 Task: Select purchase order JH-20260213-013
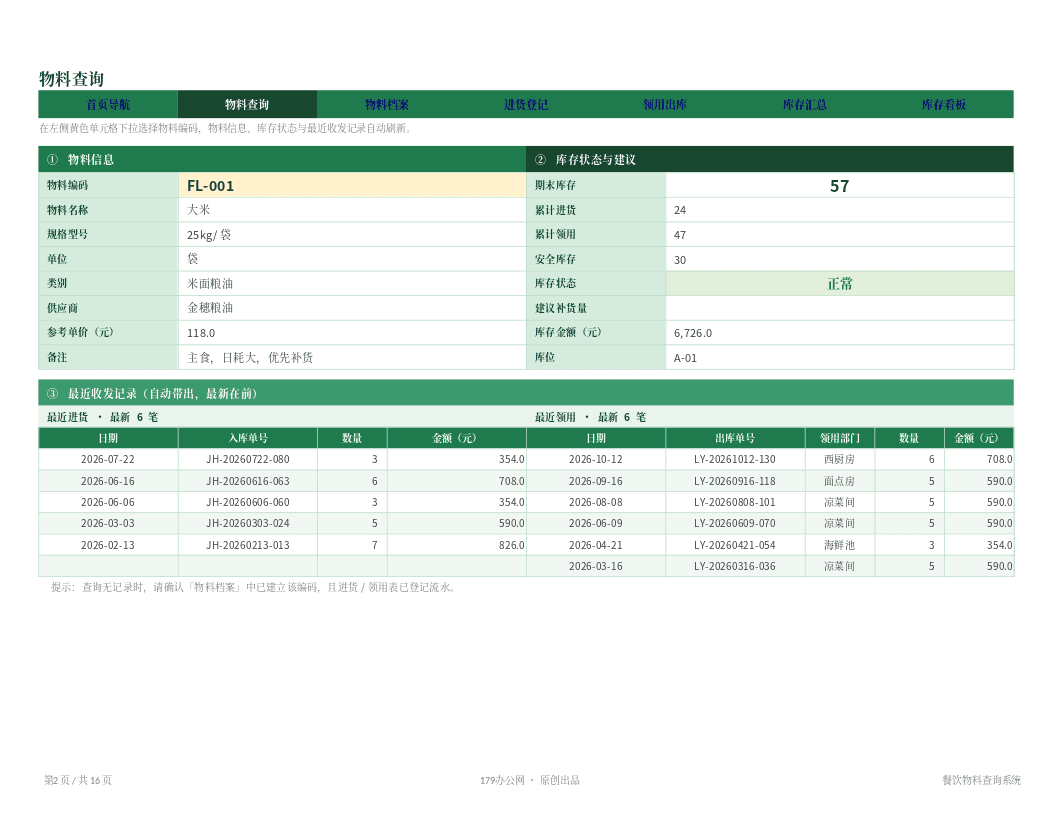[248, 545]
